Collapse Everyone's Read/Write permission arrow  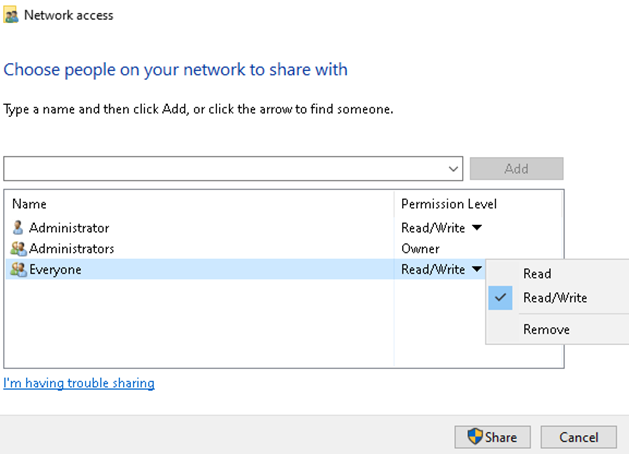coord(477,269)
